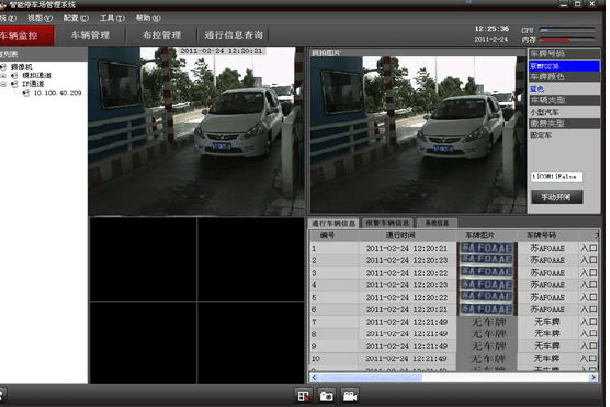The height and width of the screenshot is (407, 610).
Task: Select table row number 2
Action: point(453,260)
